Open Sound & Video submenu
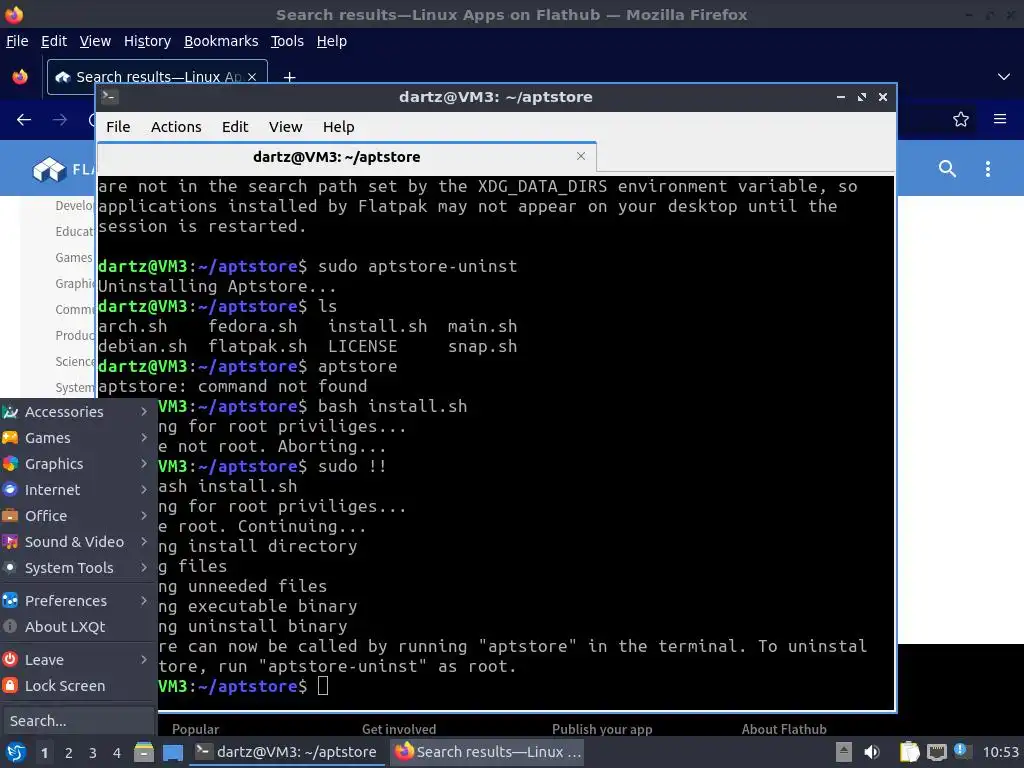Screen dimensions: 1024x768 77,542
